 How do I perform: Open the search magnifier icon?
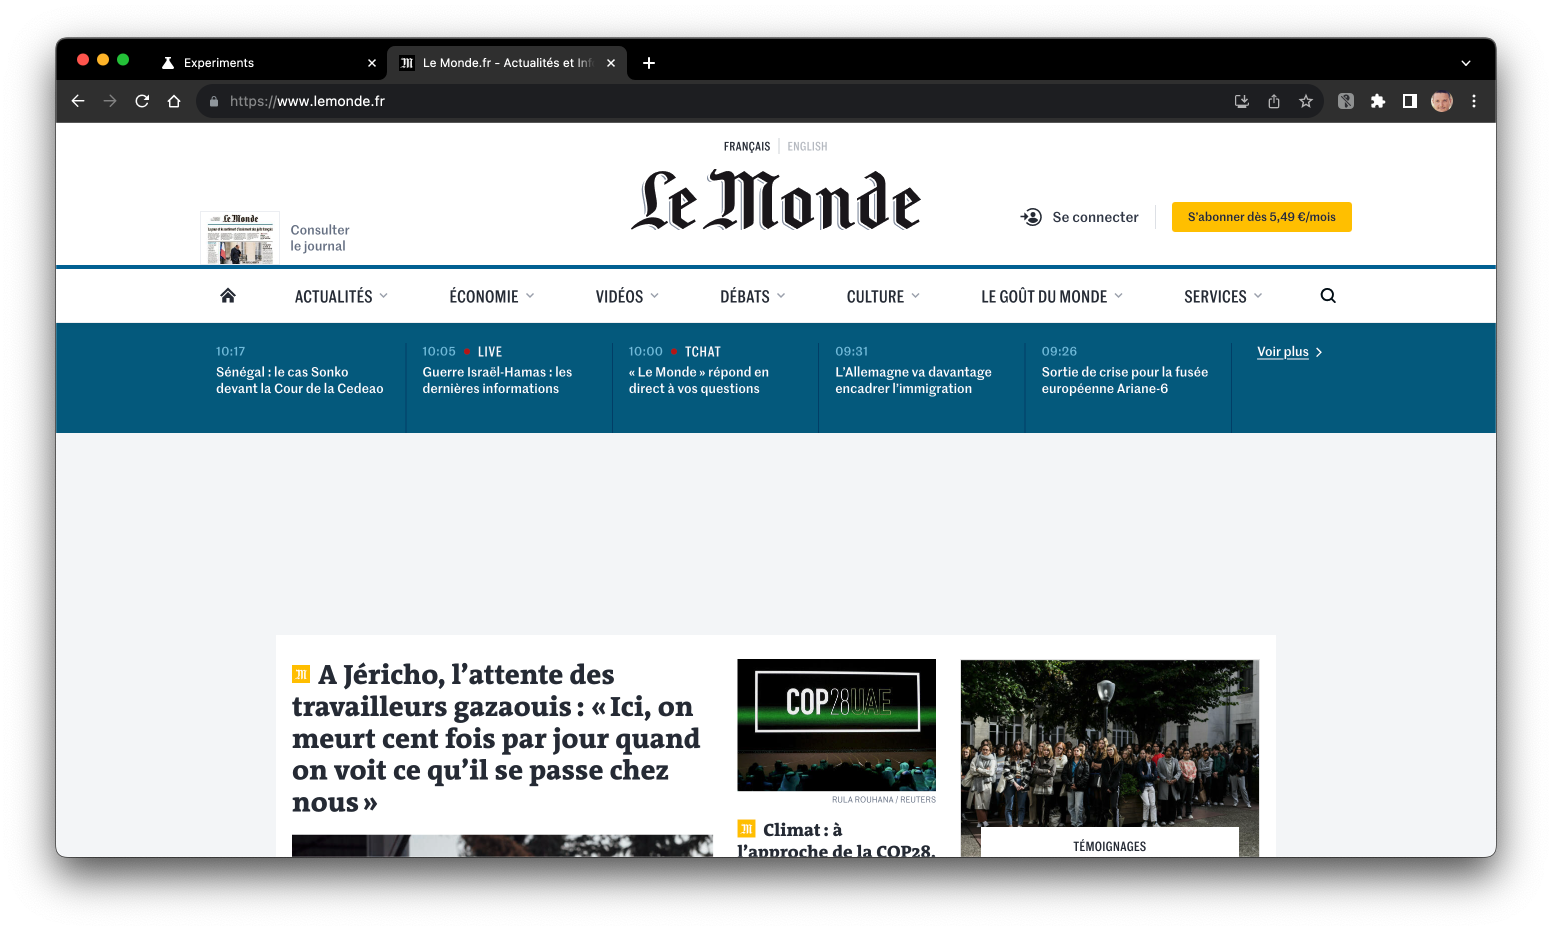1328,296
